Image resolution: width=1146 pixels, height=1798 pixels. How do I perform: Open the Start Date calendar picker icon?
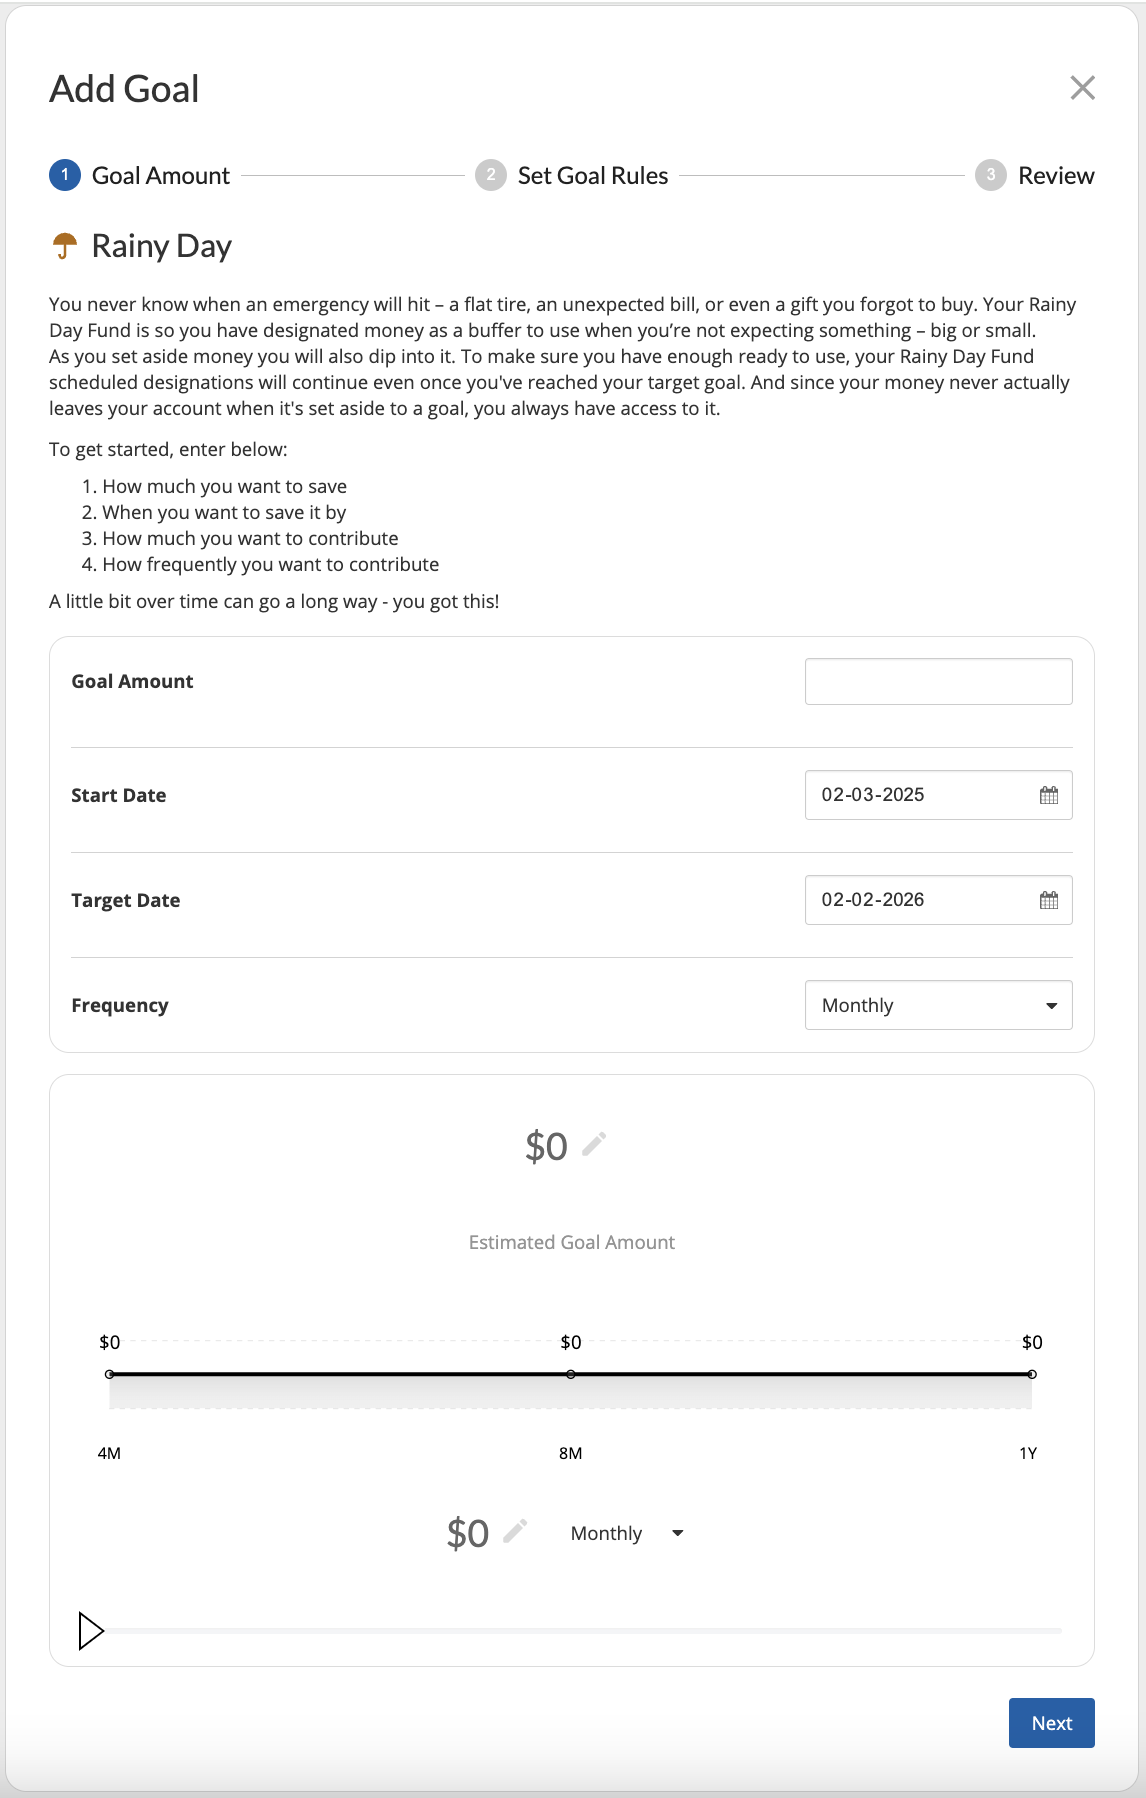pyautogui.click(x=1047, y=795)
